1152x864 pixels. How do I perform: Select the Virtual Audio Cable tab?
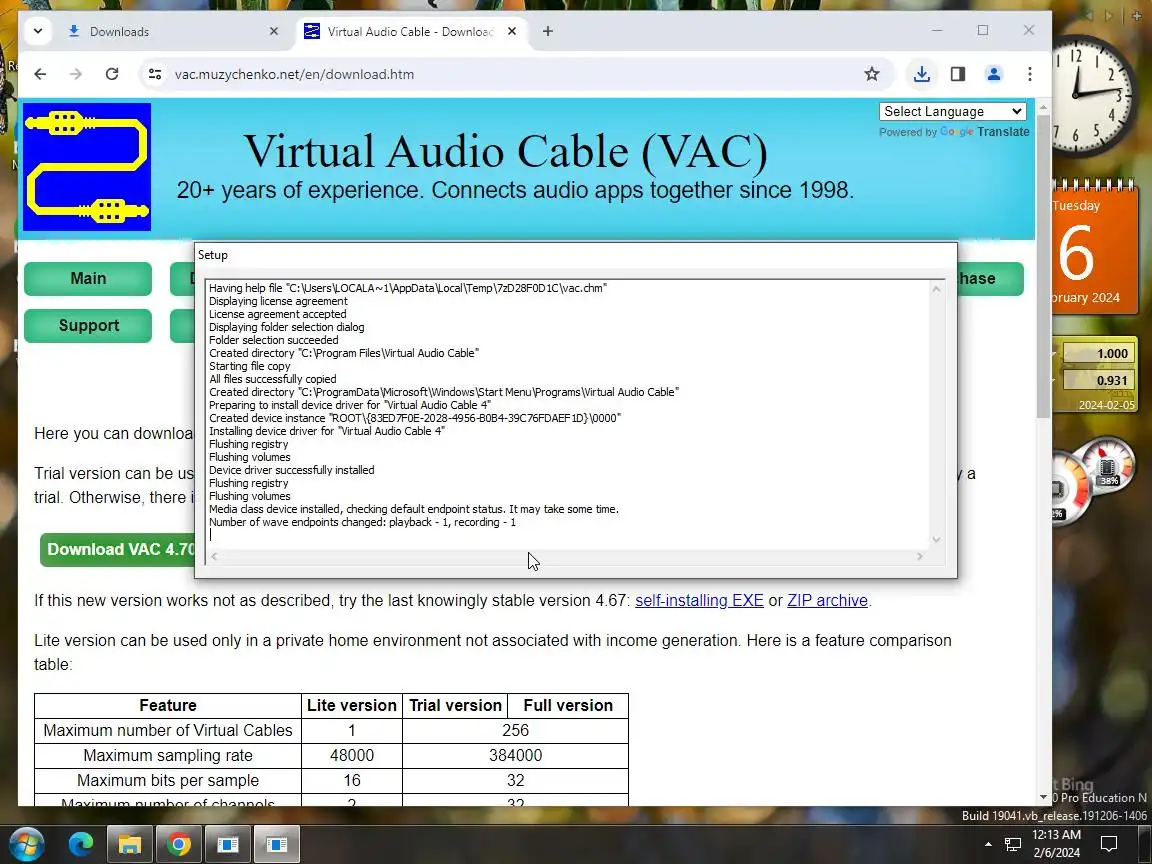click(411, 32)
